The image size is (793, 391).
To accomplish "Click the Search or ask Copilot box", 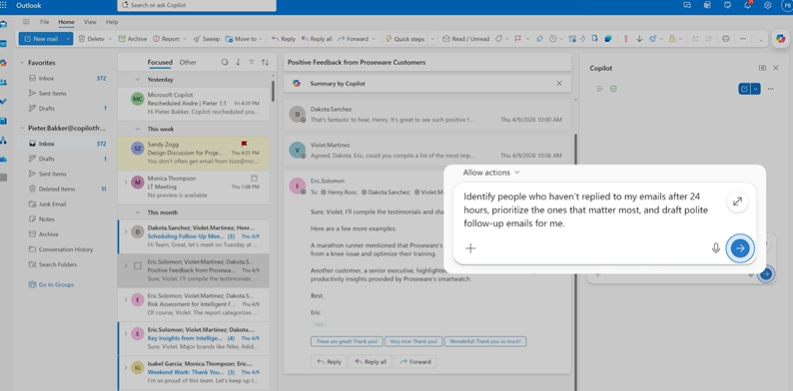I will click(x=197, y=6).
